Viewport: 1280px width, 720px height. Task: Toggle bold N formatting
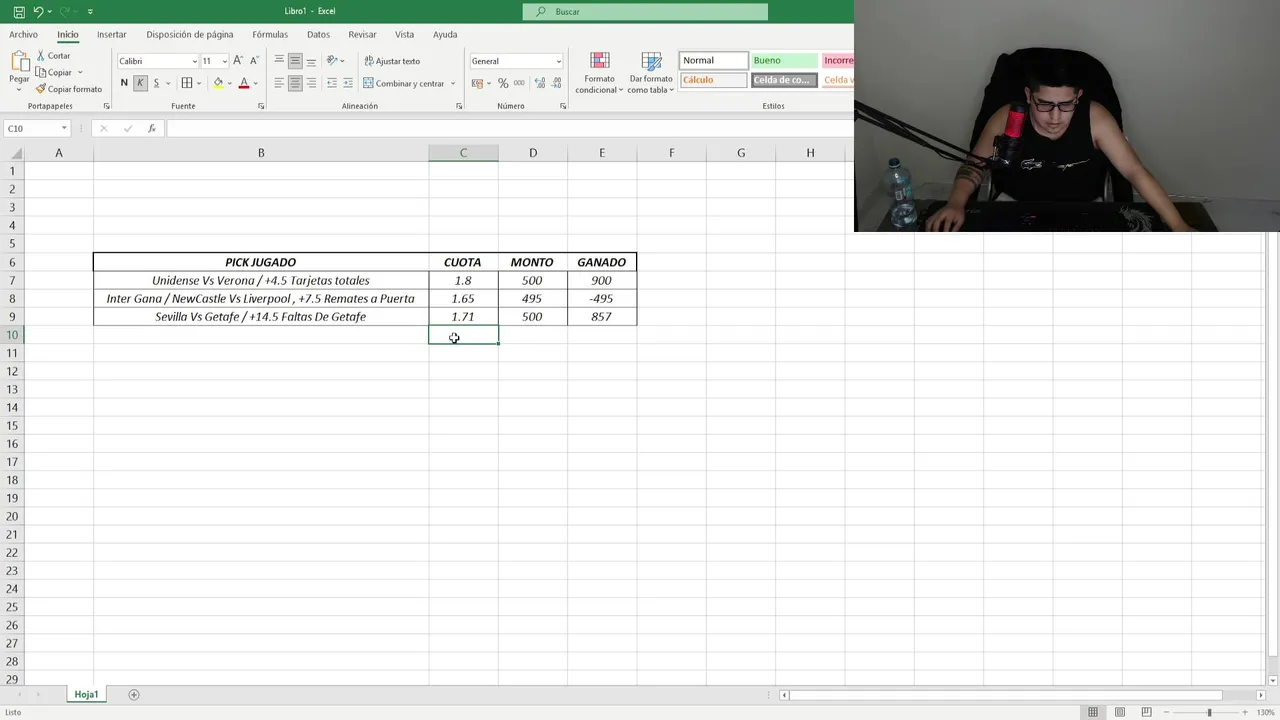point(124,83)
